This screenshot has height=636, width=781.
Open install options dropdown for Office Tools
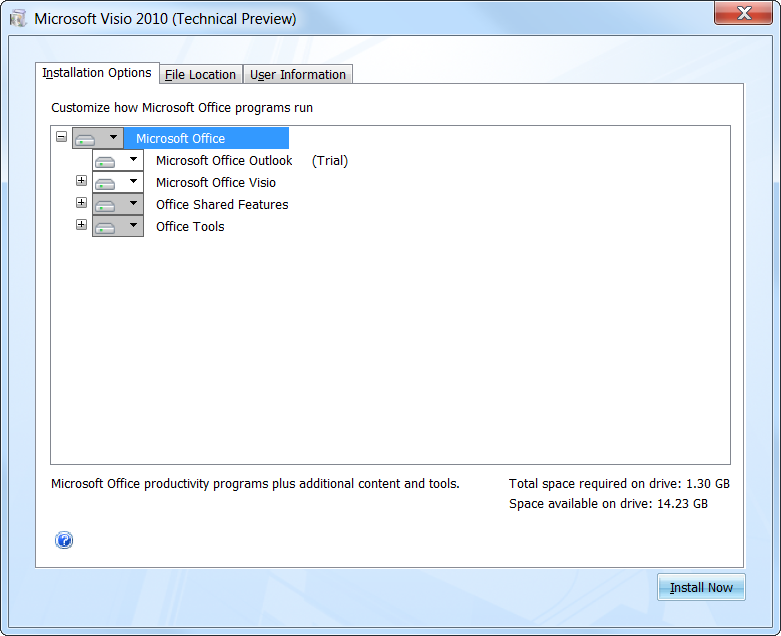pos(118,226)
